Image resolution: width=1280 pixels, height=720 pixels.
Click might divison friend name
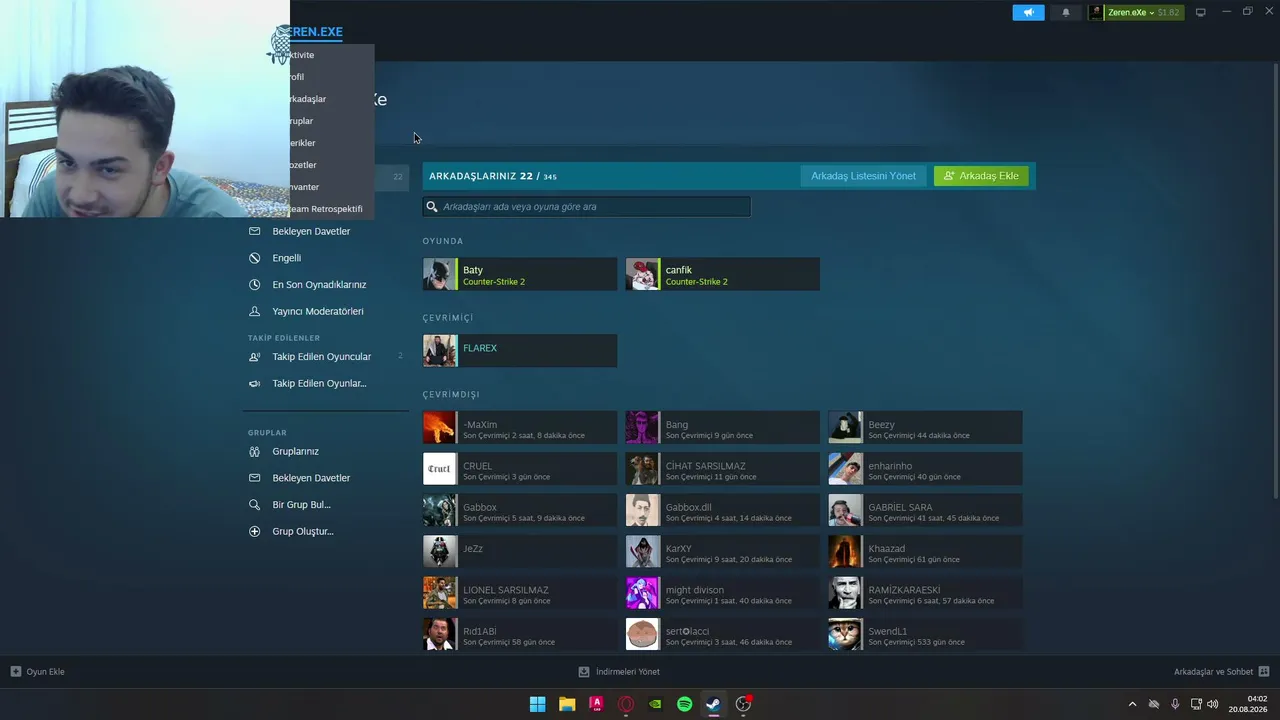(x=695, y=590)
